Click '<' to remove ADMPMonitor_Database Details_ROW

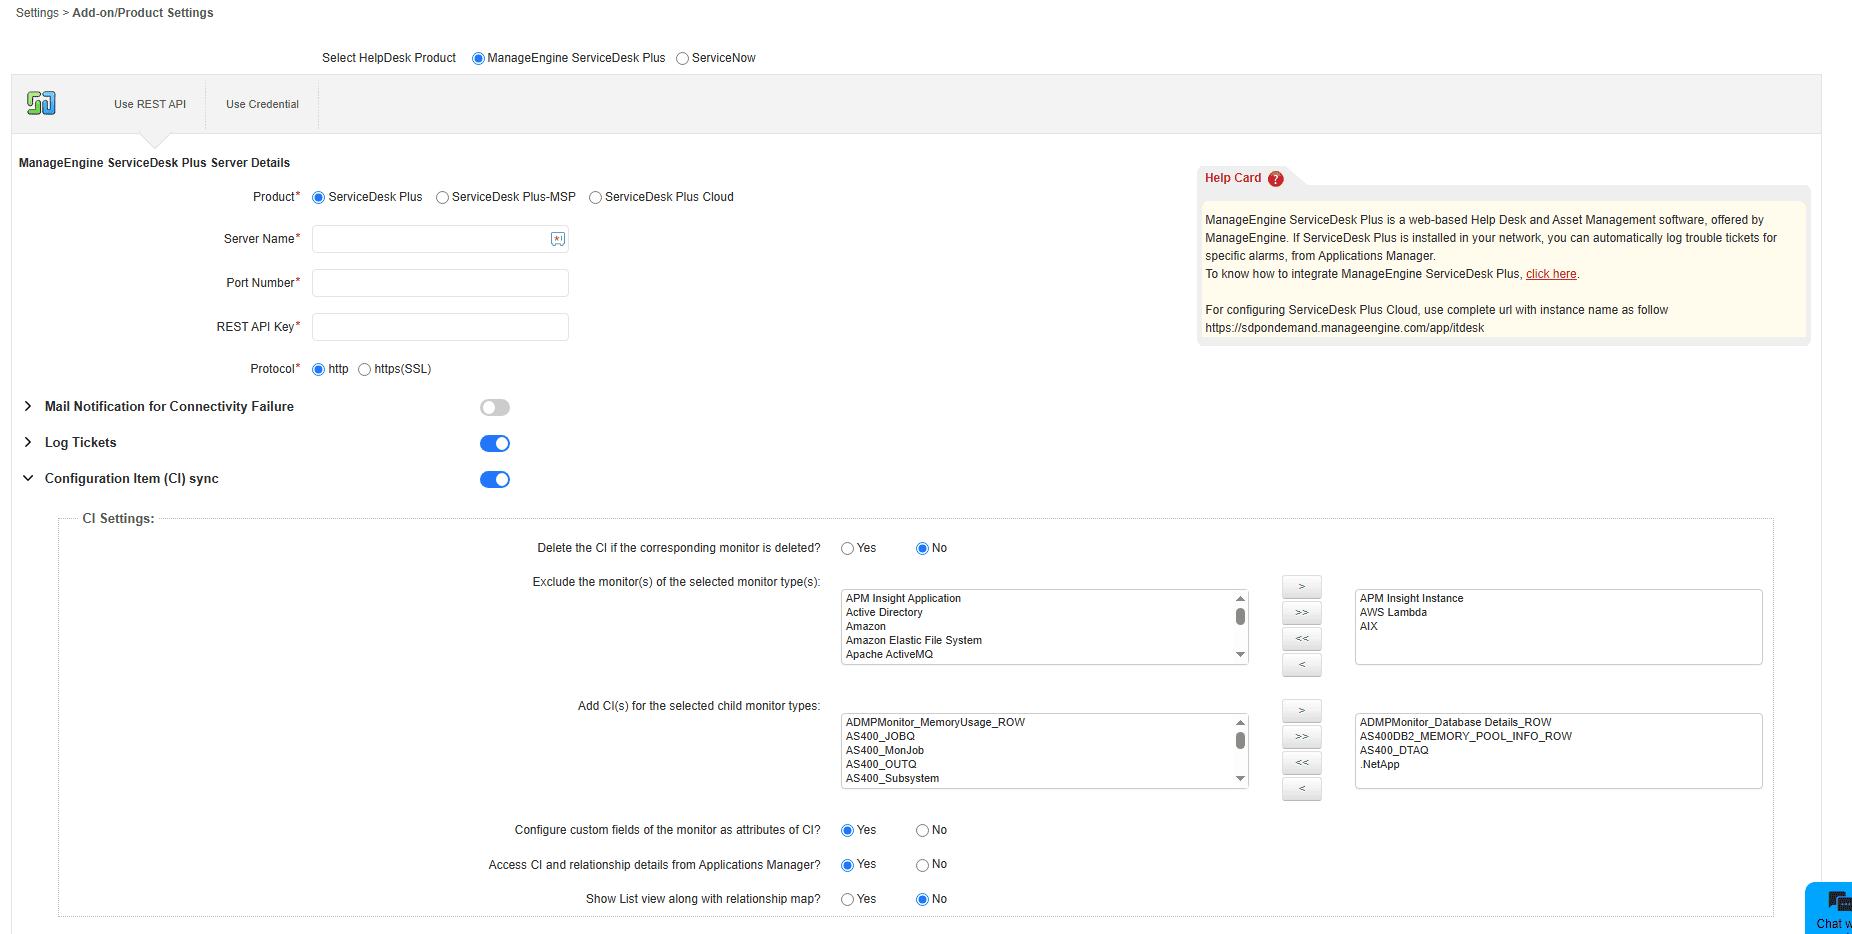1301,788
